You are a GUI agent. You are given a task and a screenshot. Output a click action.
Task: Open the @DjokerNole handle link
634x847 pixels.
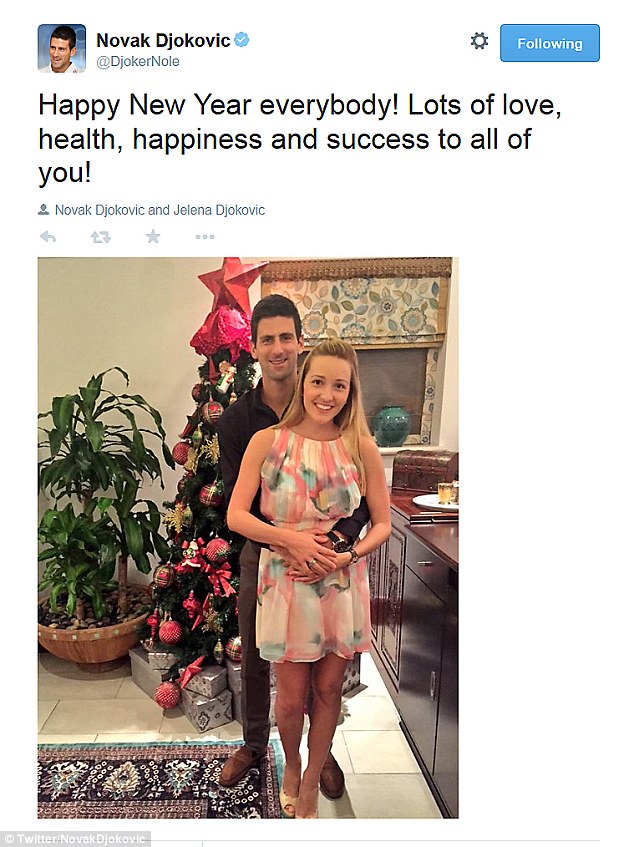pos(138,62)
